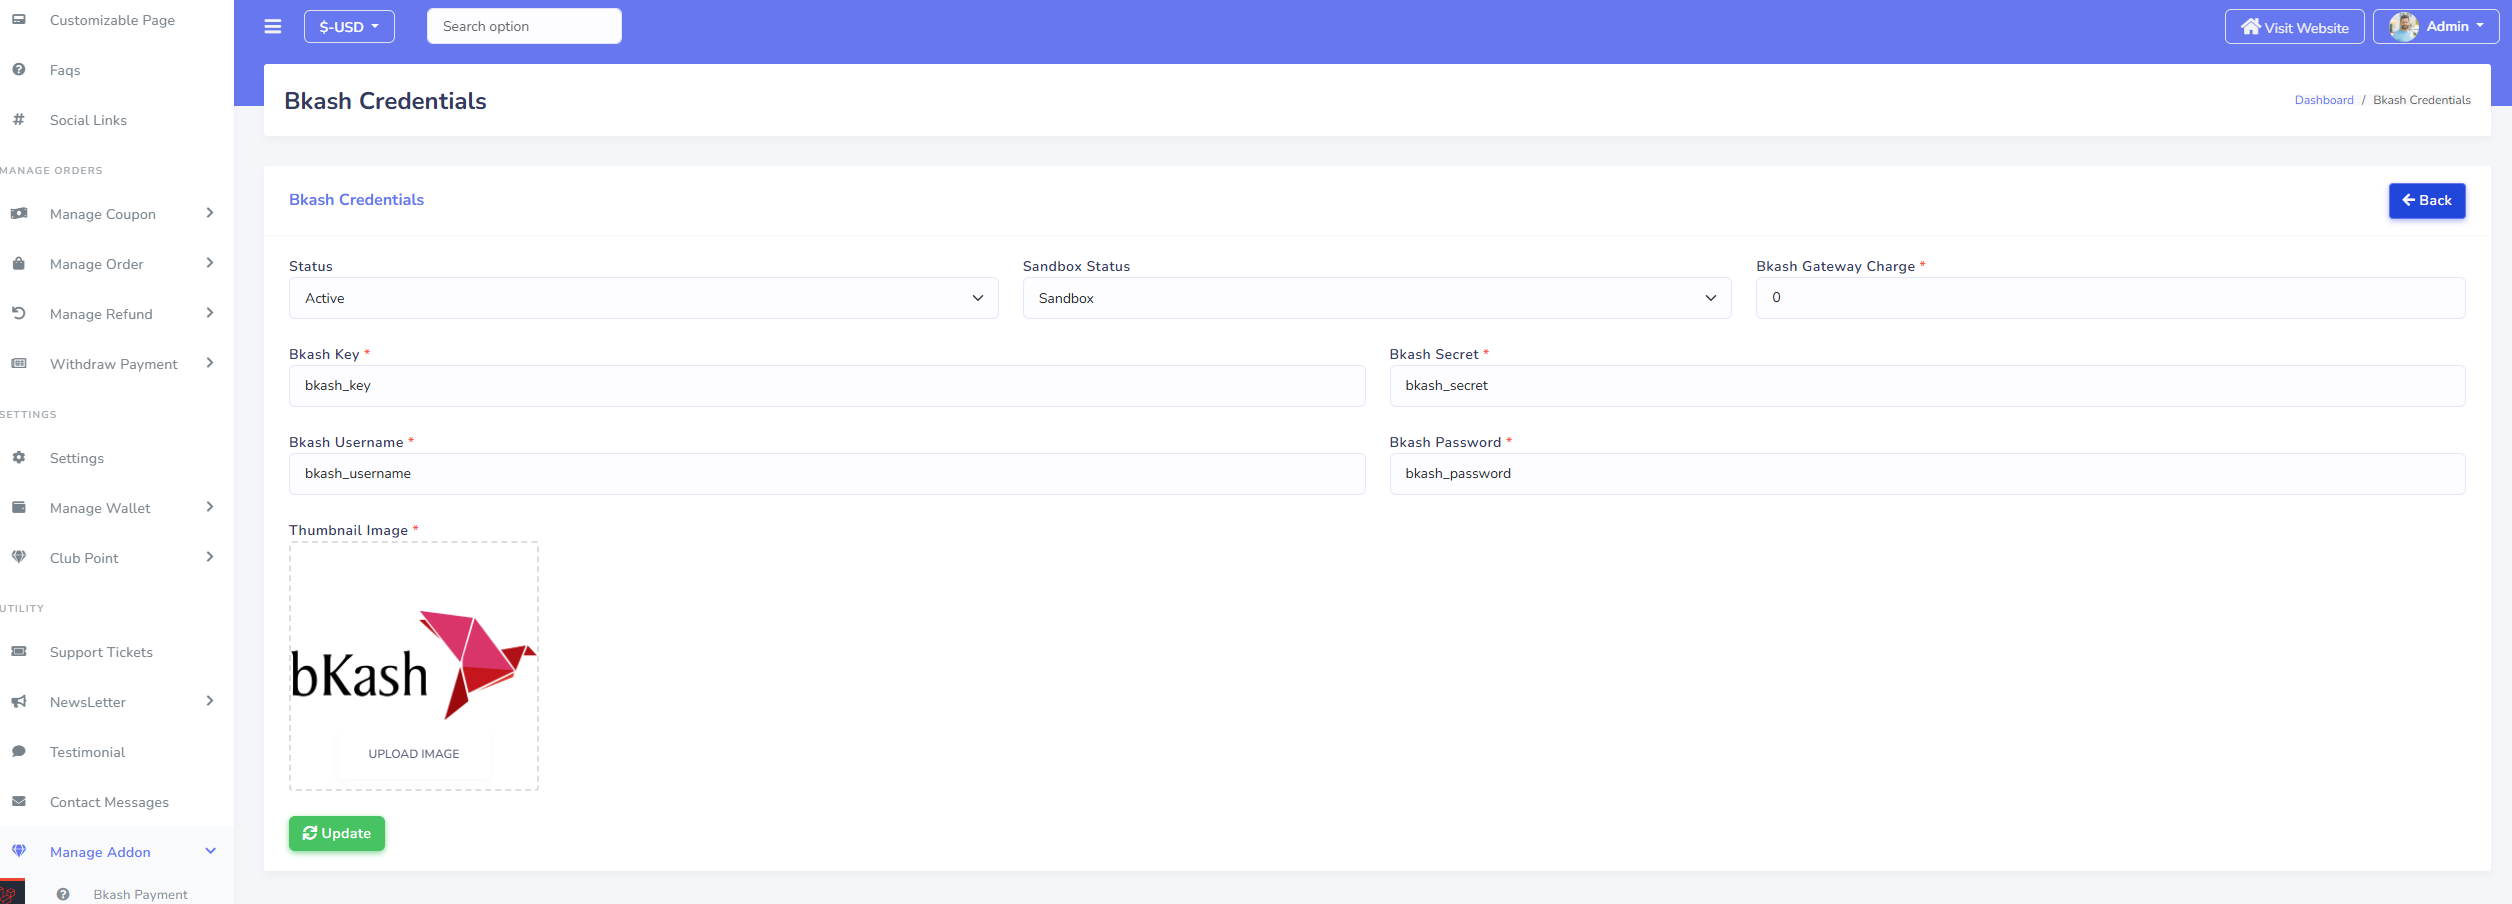The width and height of the screenshot is (2512, 904).
Task: Click the Social Links hash icon
Action: (19, 119)
